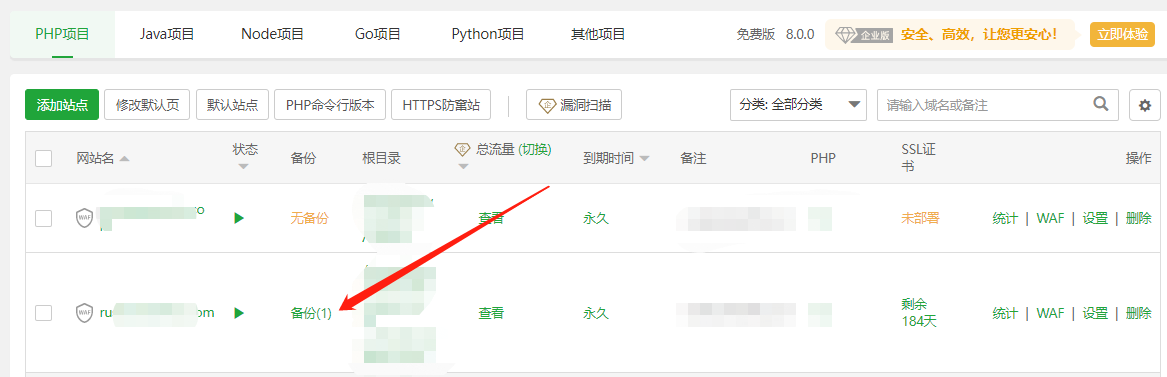Open 设置 for first site row
The height and width of the screenshot is (377, 1167).
[x=1096, y=218]
